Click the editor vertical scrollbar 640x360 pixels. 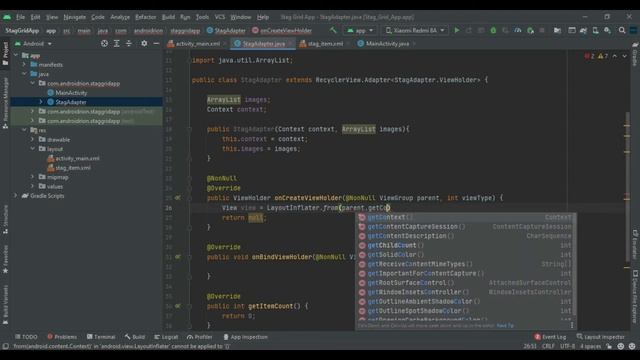[x=627, y=188]
